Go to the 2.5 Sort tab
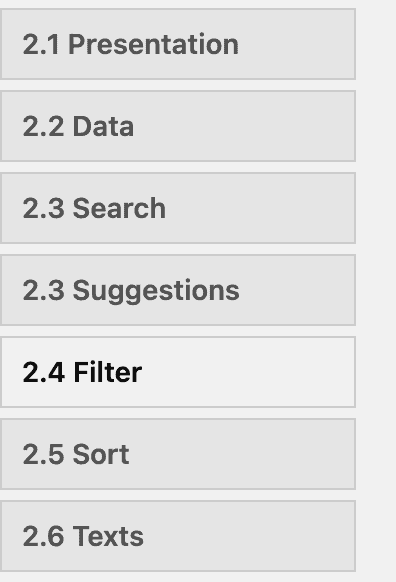This screenshot has width=396, height=582. click(178, 454)
